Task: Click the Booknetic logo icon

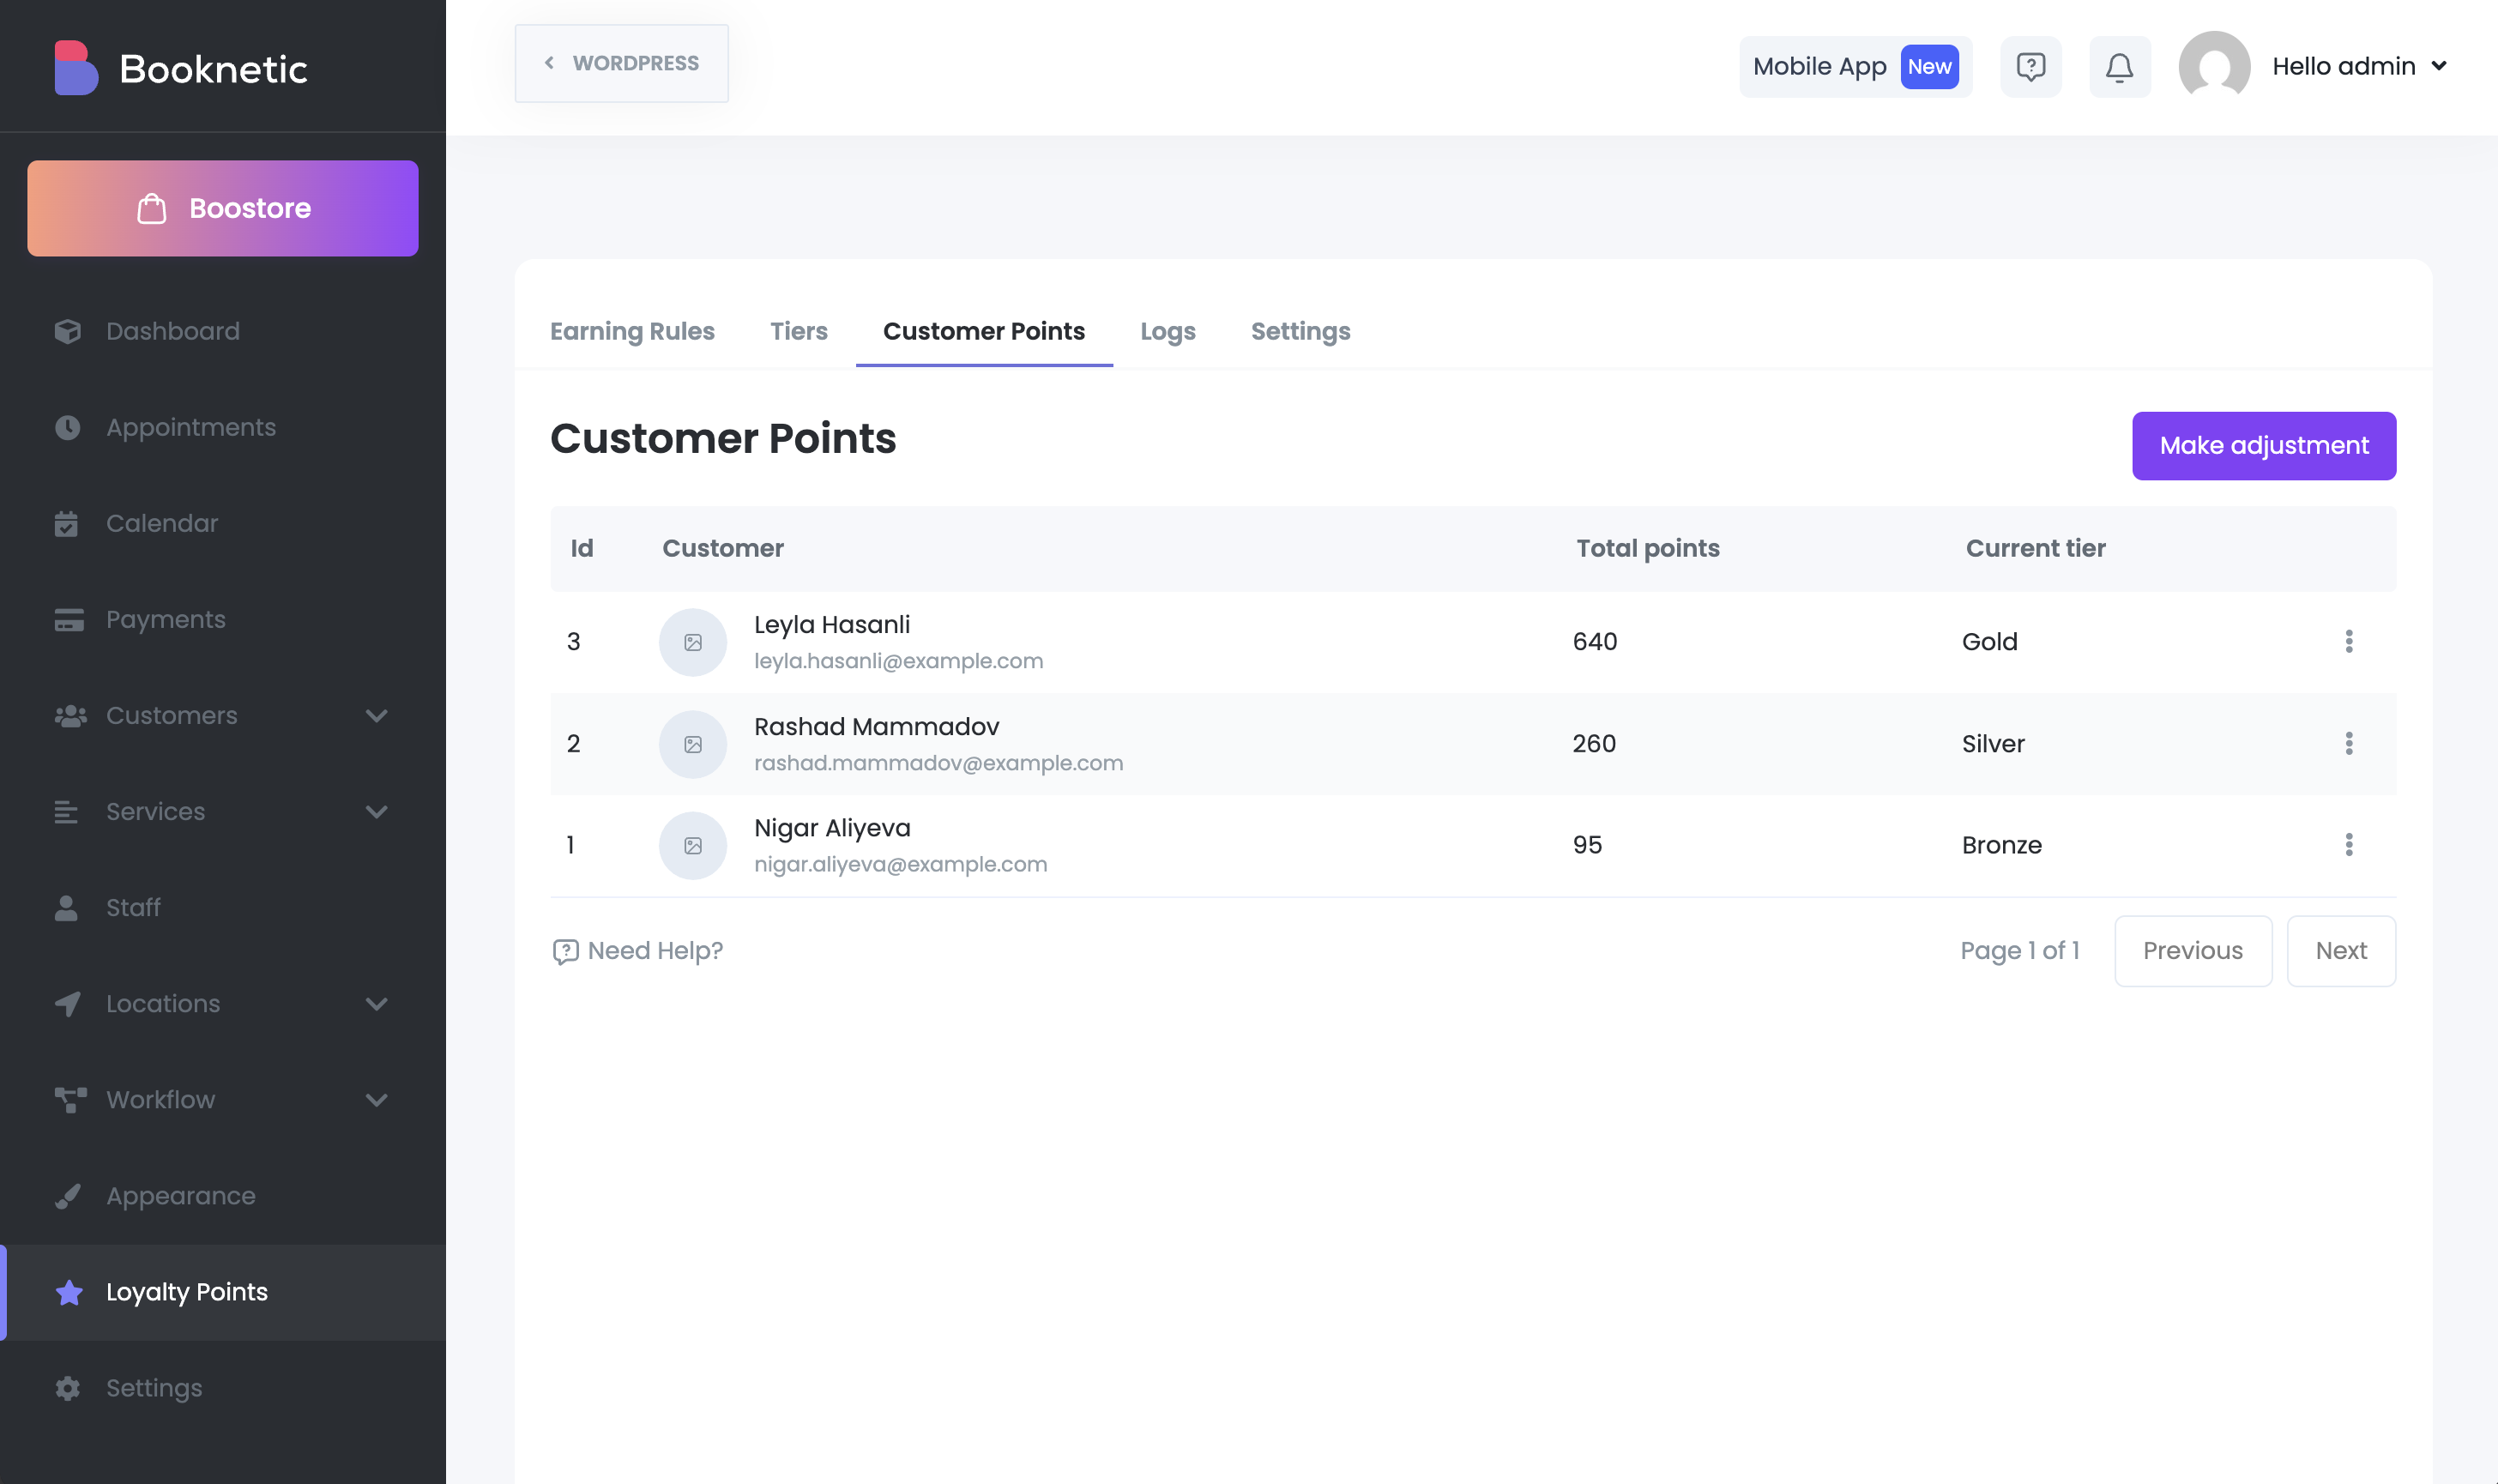Action: (75, 68)
